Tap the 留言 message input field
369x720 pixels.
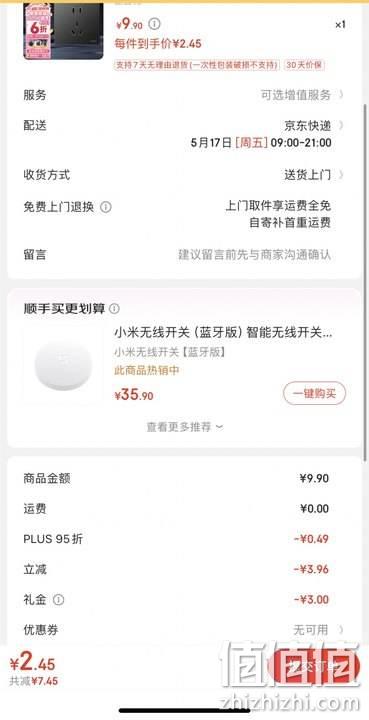(254, 255)
